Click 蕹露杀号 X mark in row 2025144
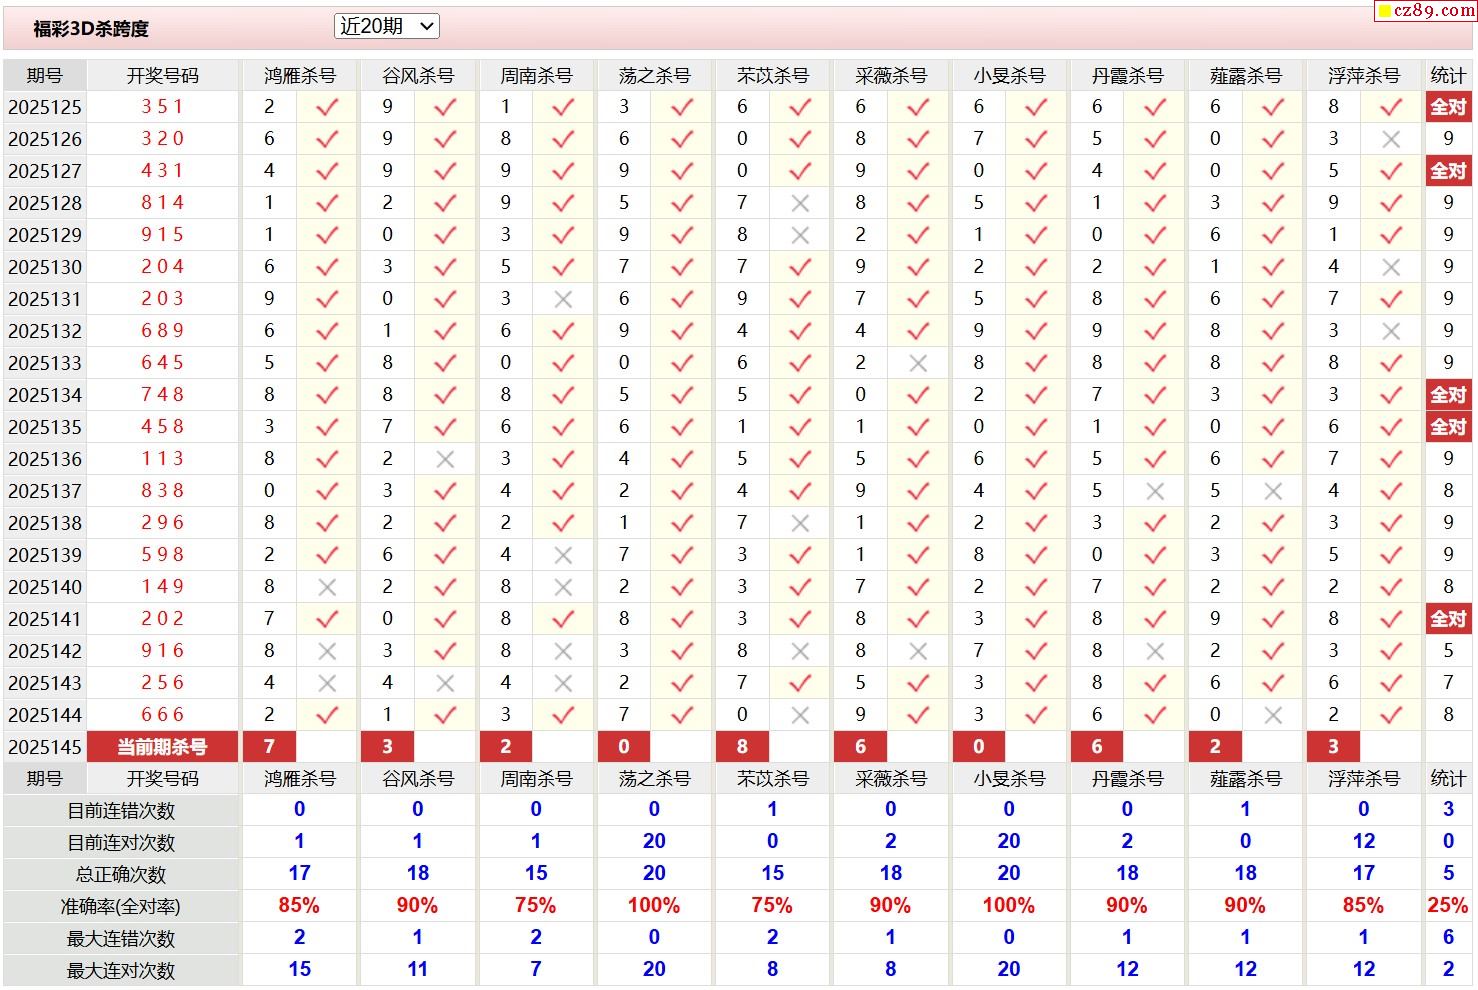The image size is (1478, 990). [1272, 715]
